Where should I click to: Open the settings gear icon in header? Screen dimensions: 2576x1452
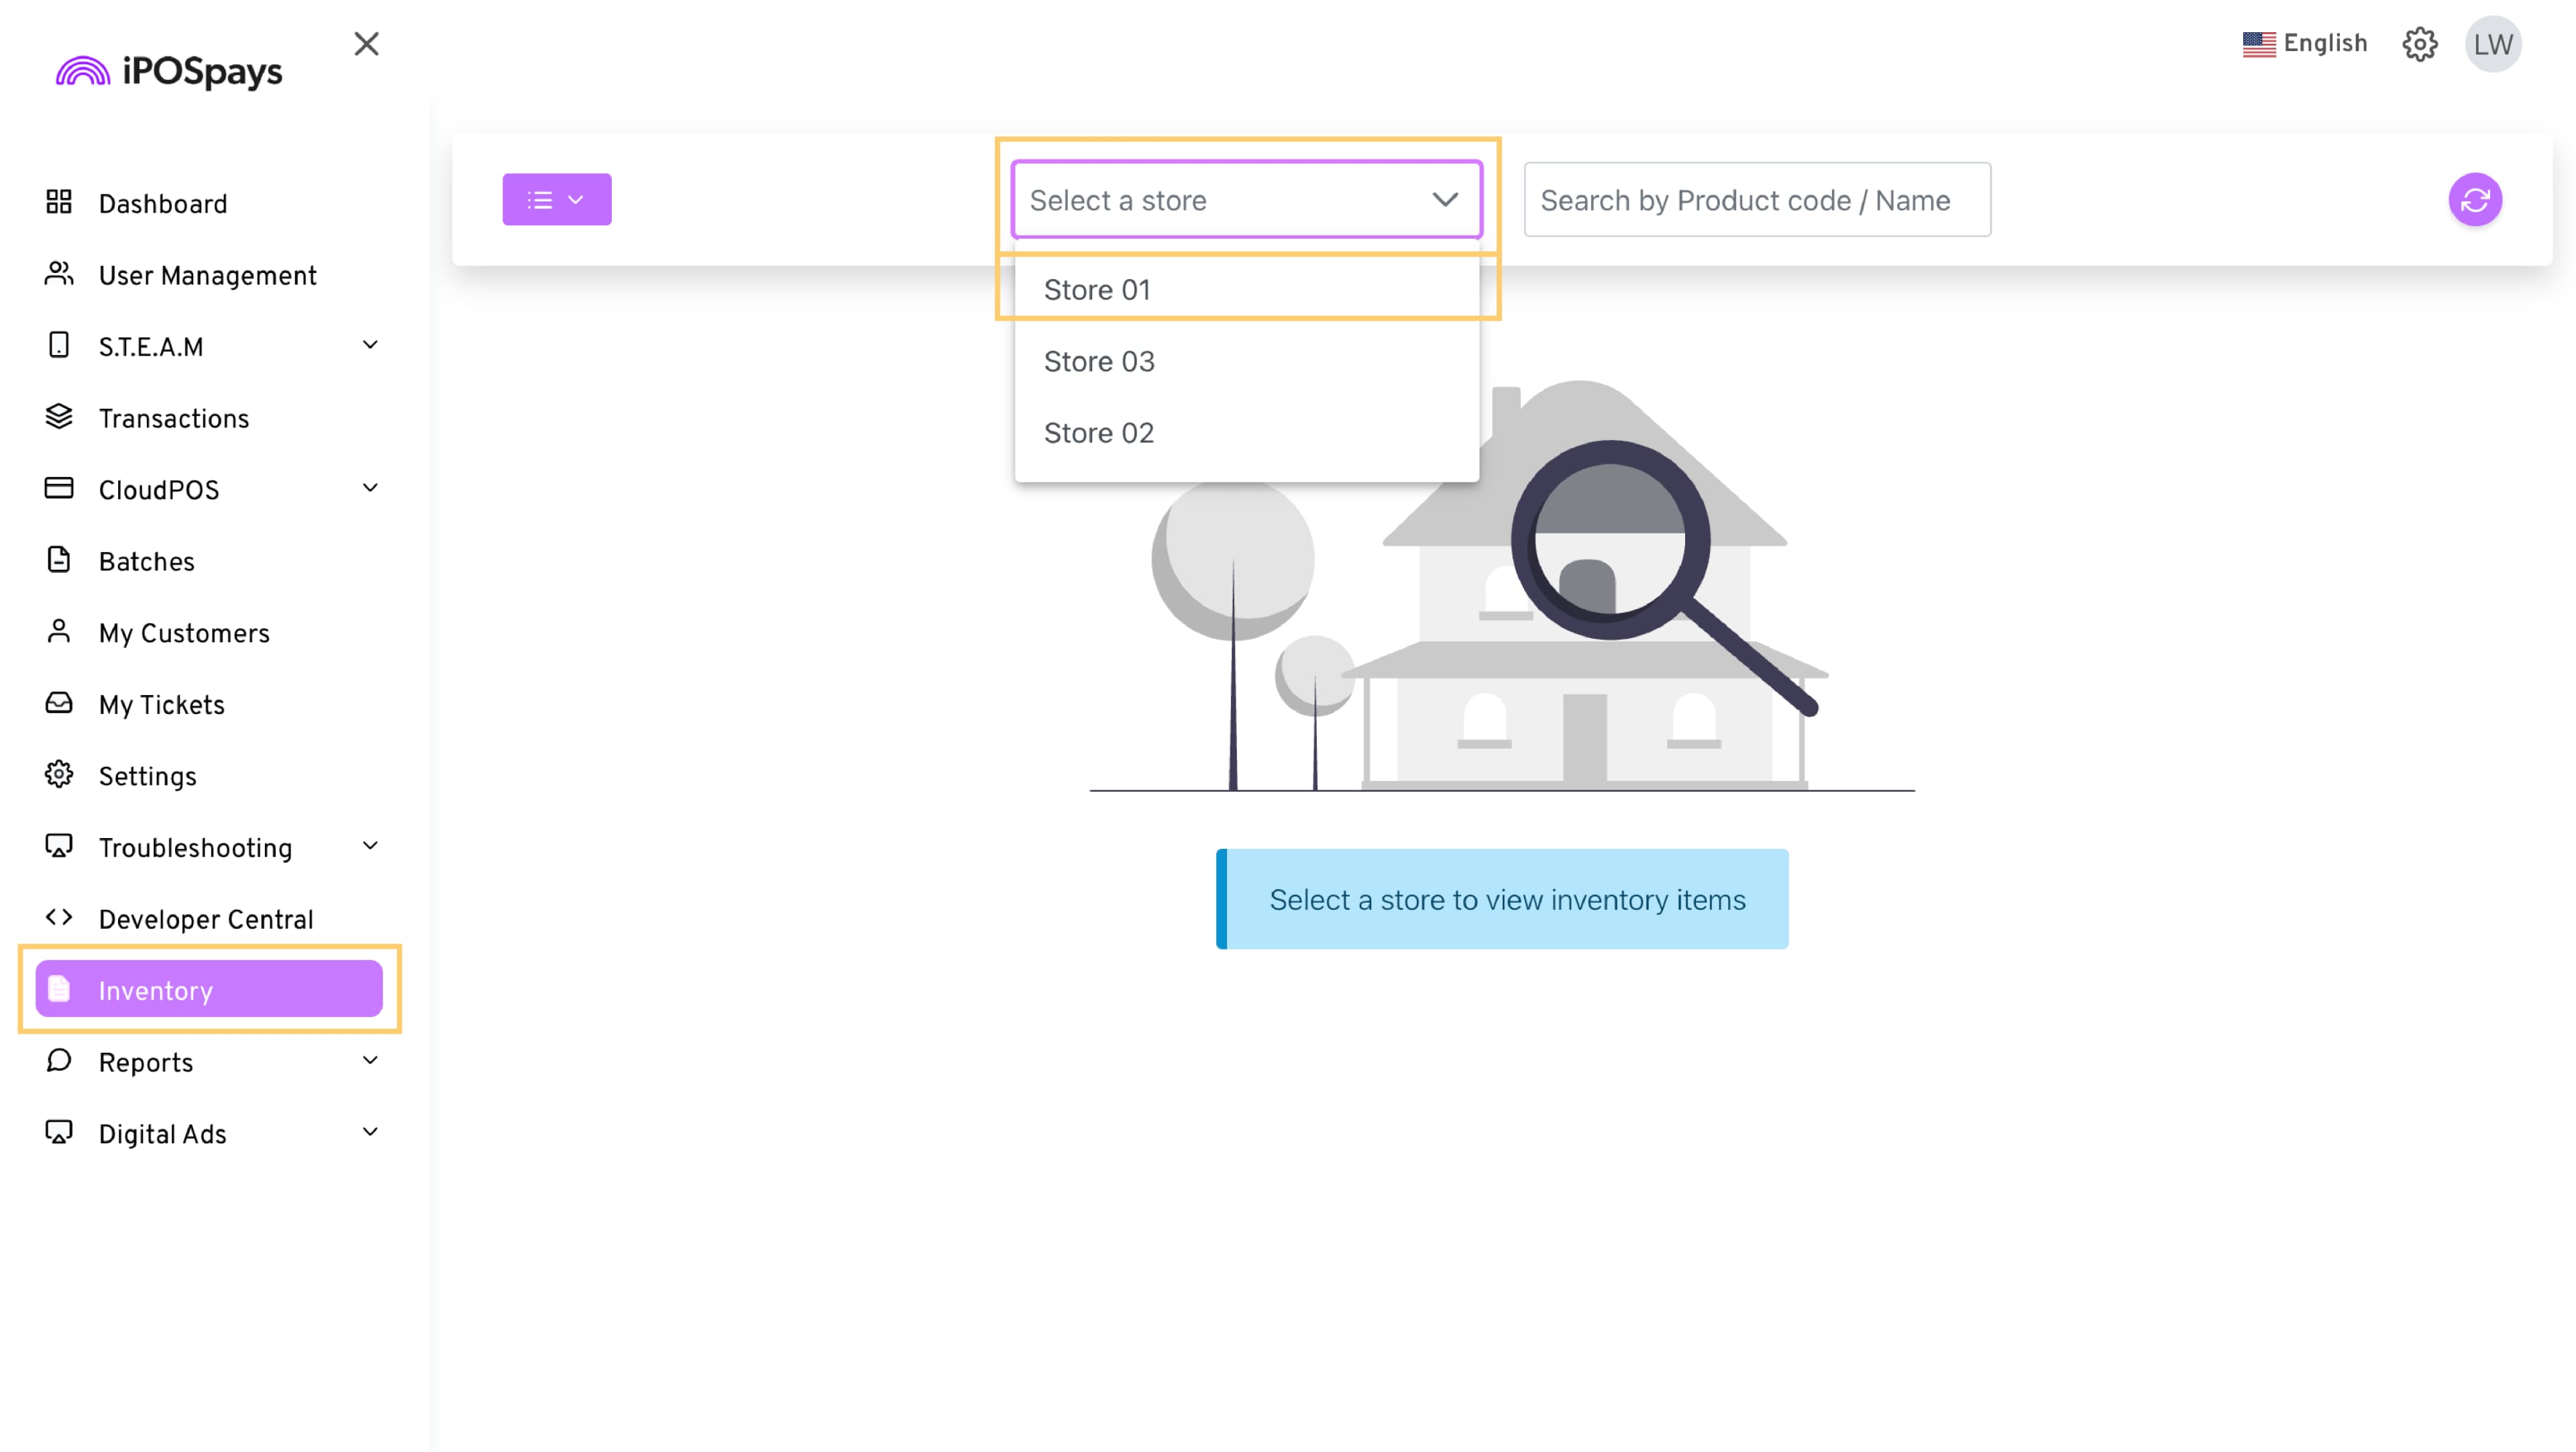(2419, 44)
